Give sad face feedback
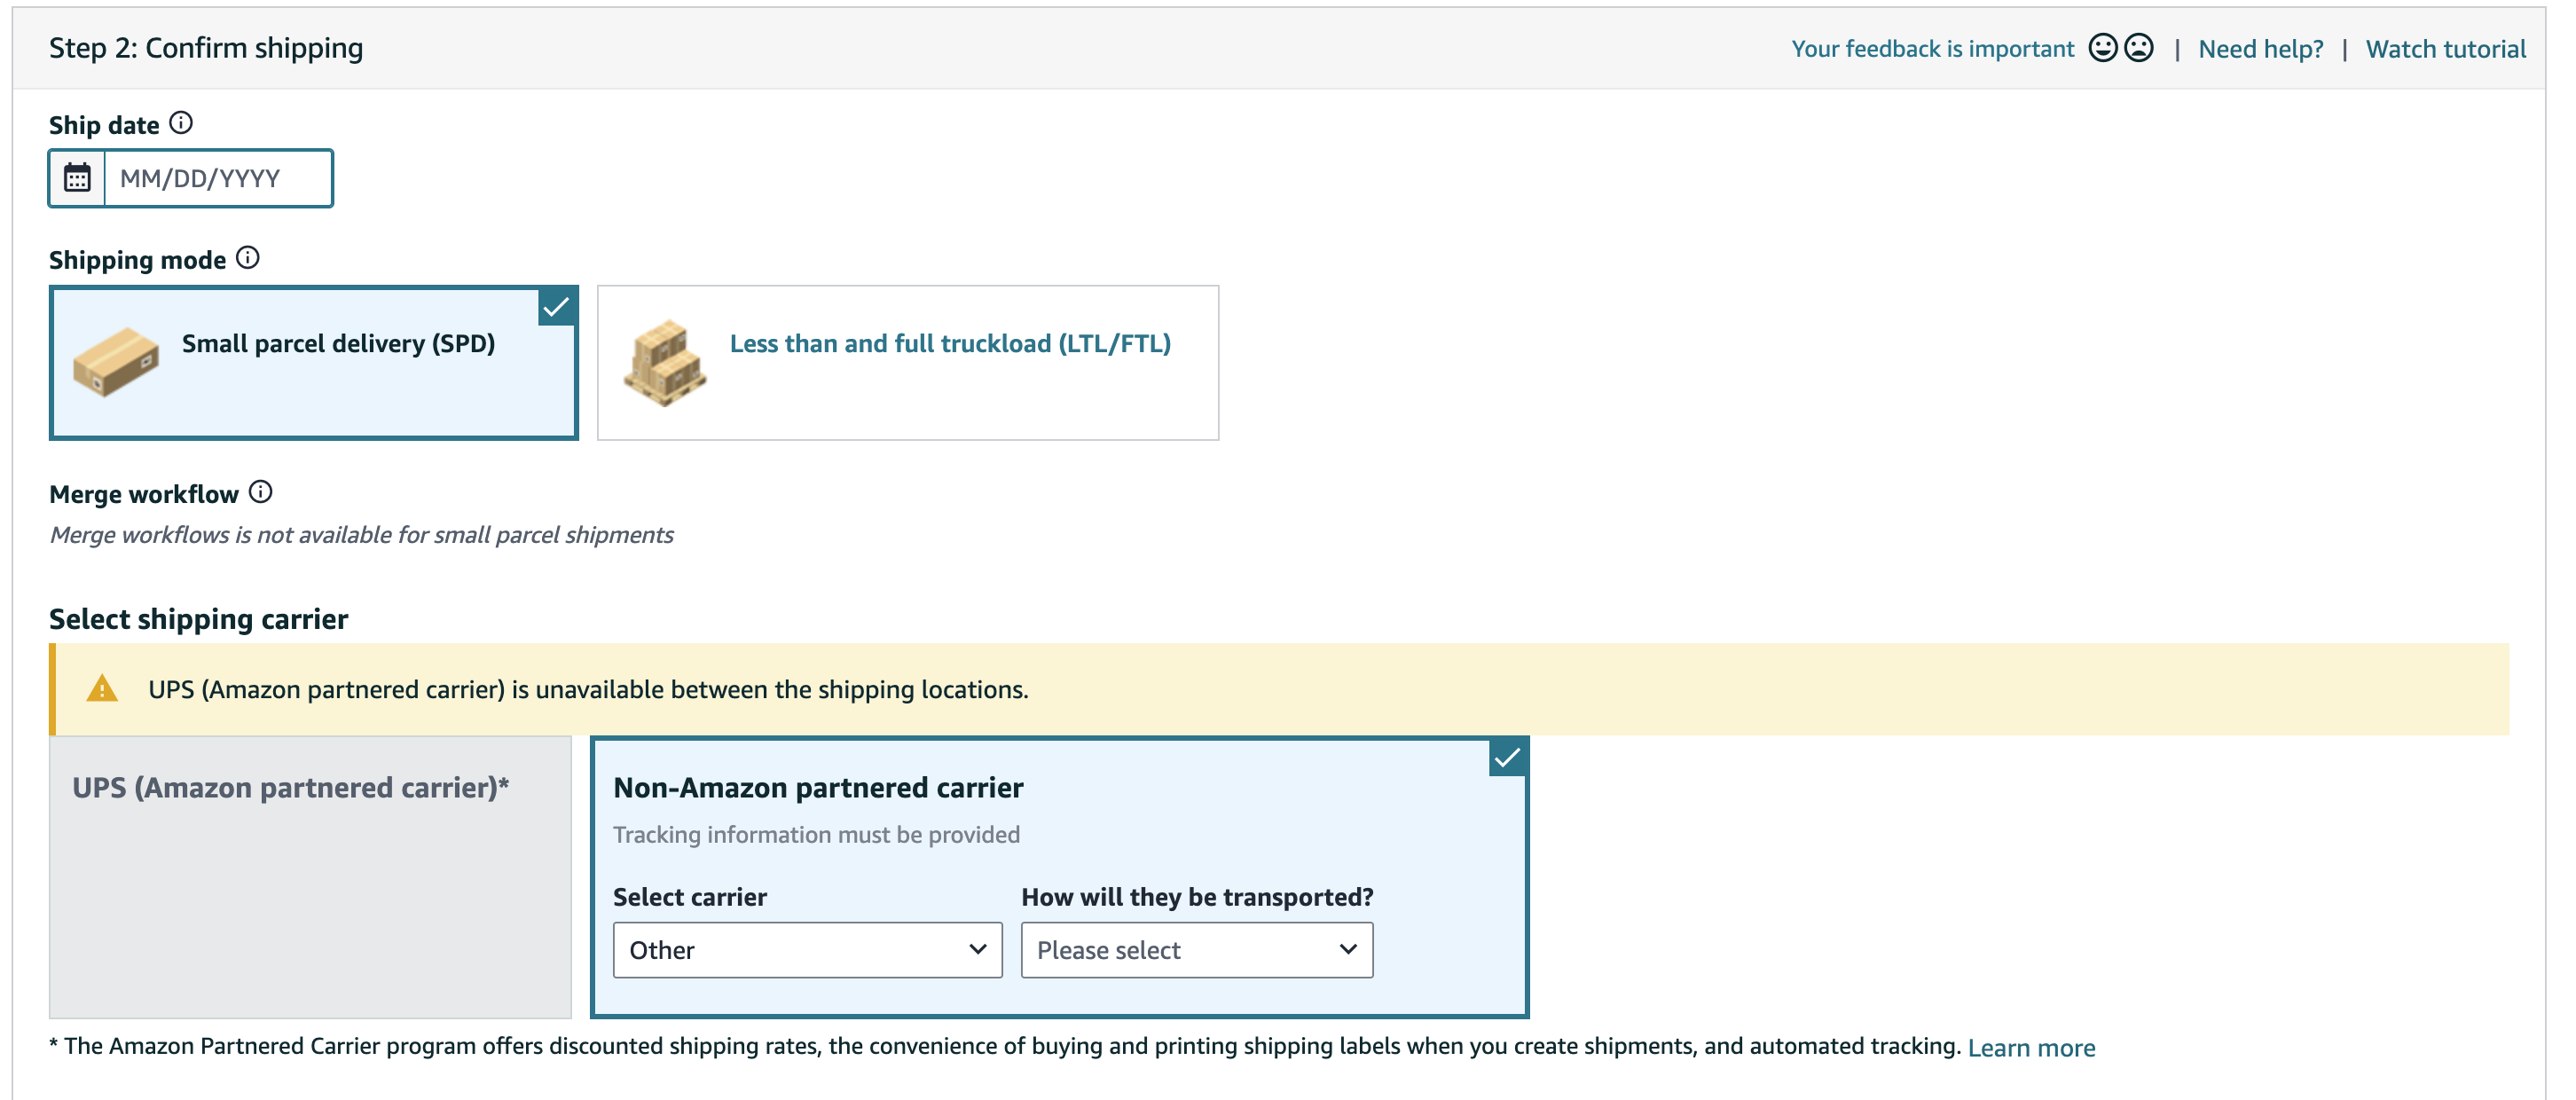This screenshot has width=2576, height=1100. coord(2138,48)
